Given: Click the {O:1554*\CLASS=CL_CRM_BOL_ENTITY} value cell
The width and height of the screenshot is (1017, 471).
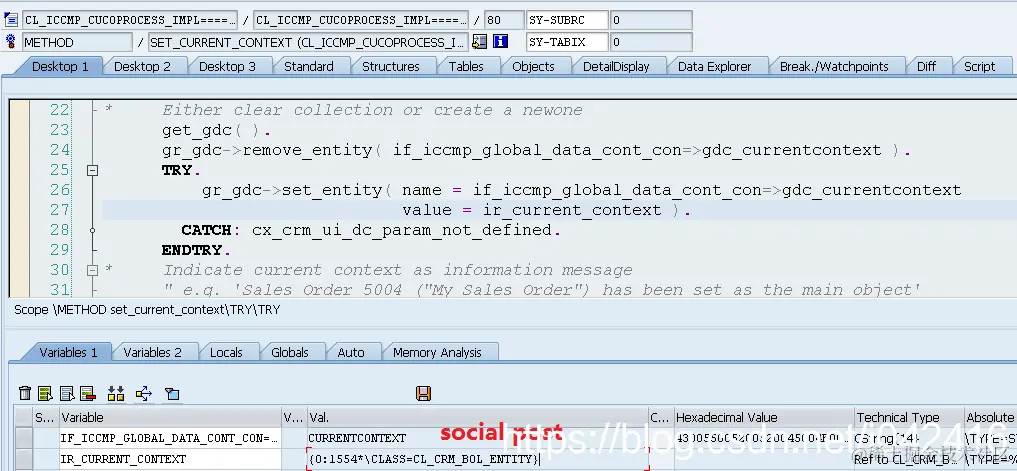Looking at the screenshot, I should pos(477,459).
